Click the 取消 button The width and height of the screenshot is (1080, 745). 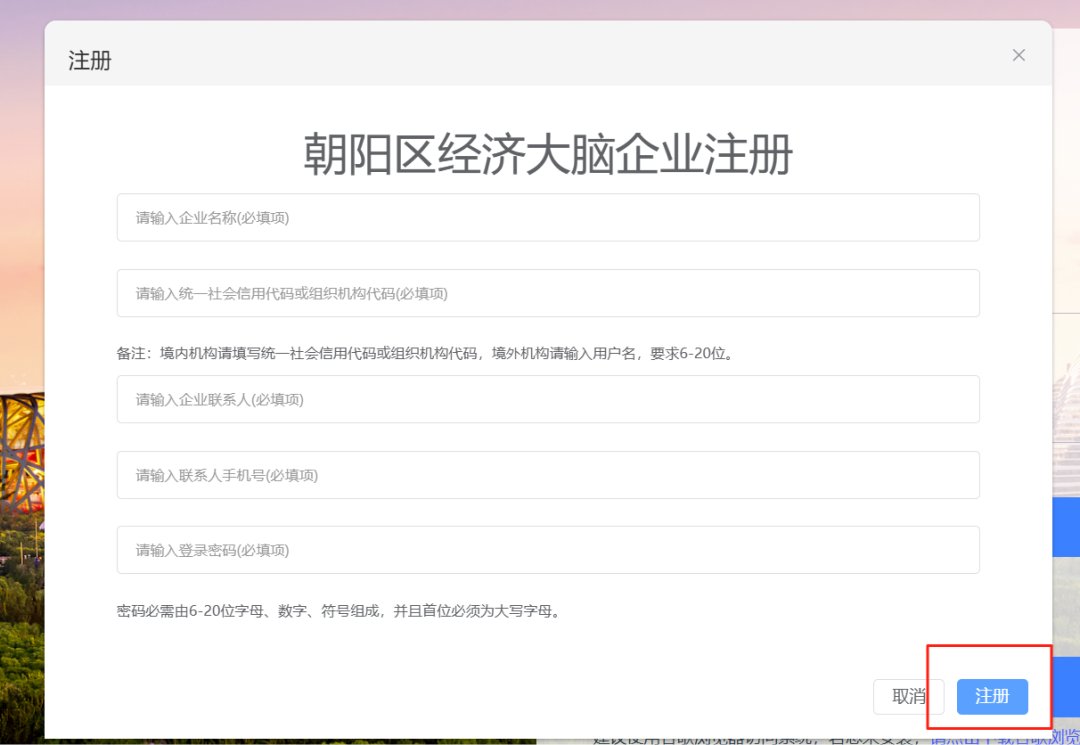tap(908, 697)
